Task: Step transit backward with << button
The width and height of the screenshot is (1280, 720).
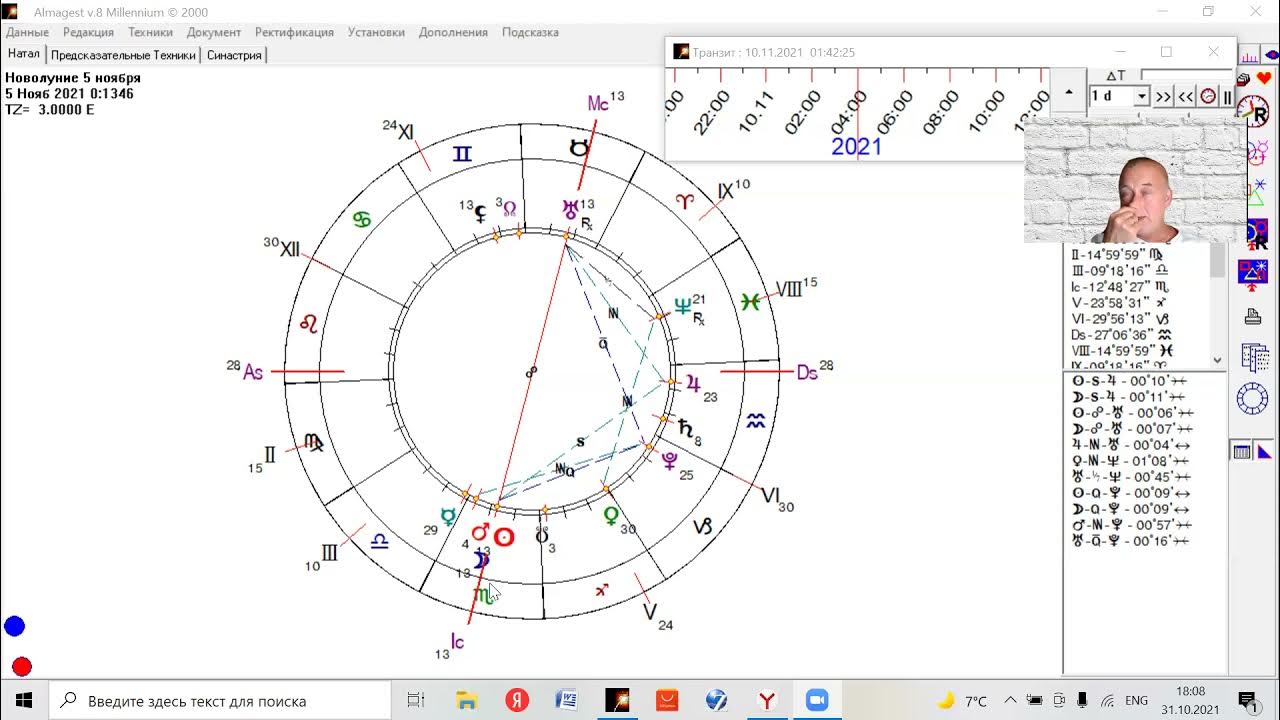Action: coord(1185,96)
